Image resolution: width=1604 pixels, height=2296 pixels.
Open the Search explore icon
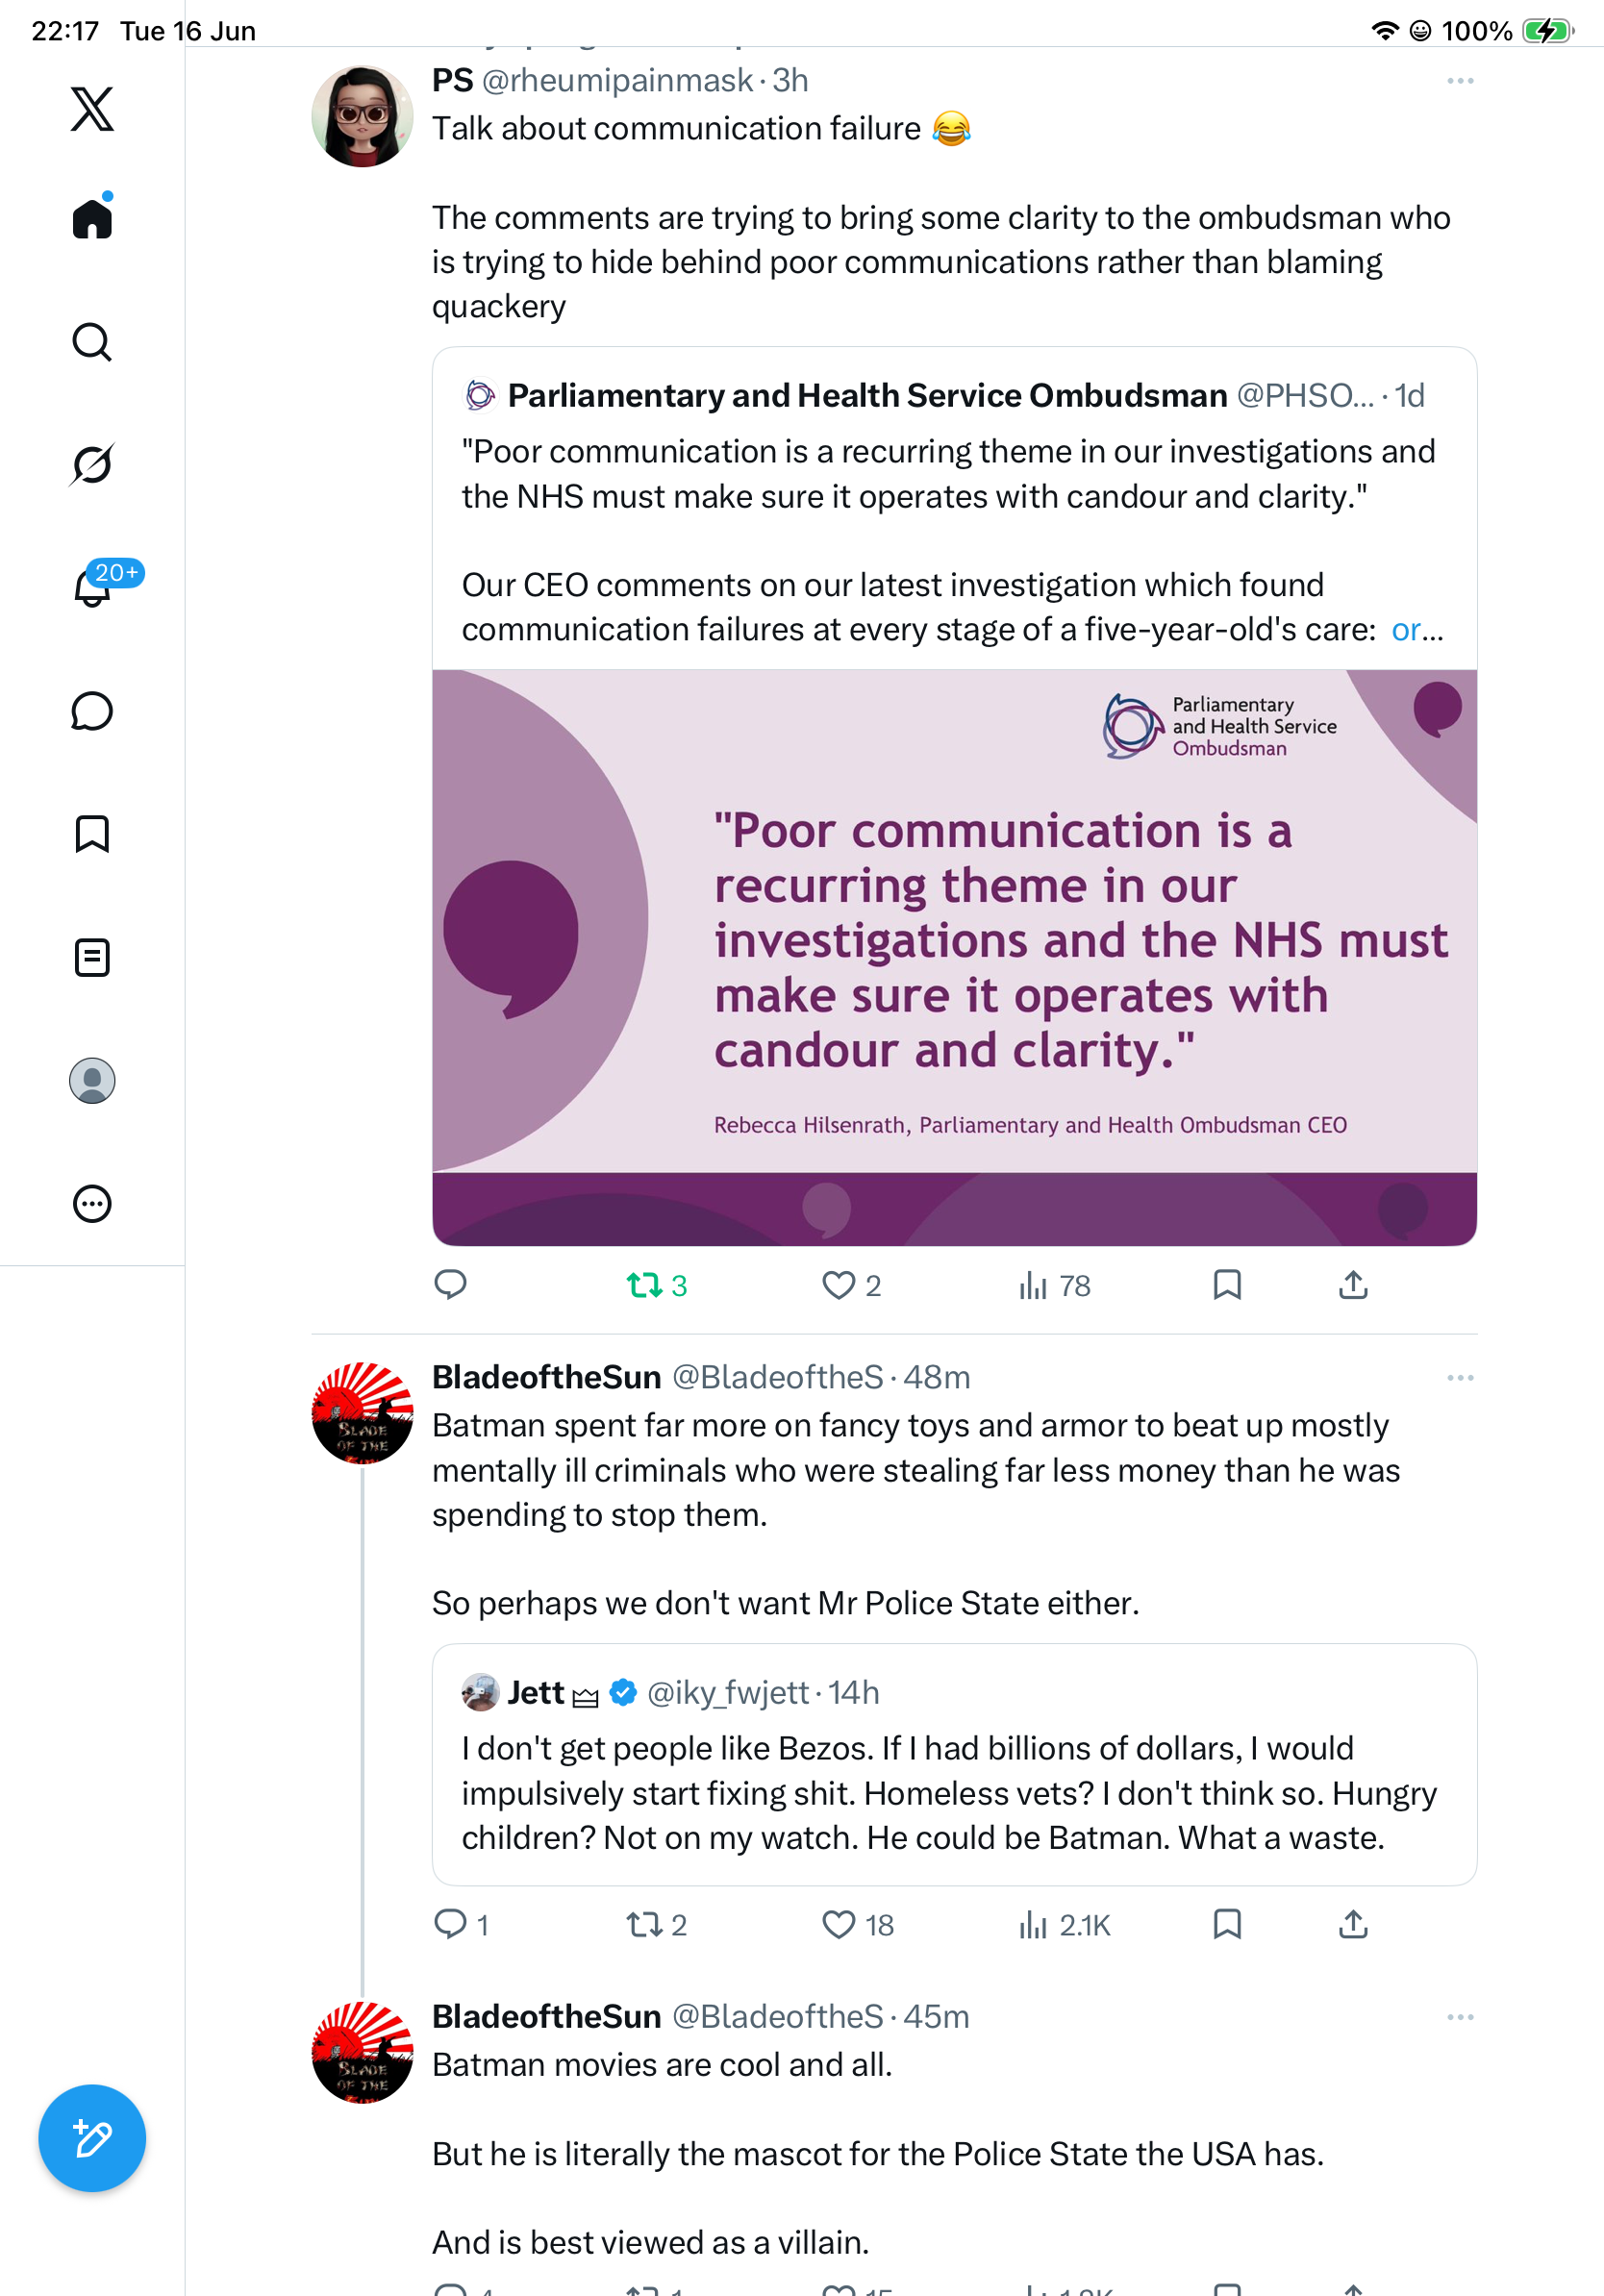click(x=92, y=342)
